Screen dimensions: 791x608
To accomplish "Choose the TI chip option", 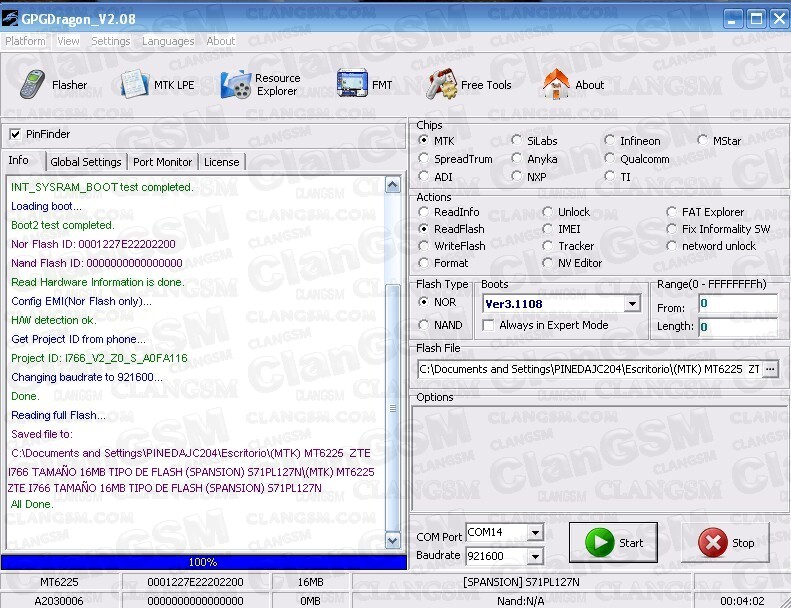I will tap(609, 176).
